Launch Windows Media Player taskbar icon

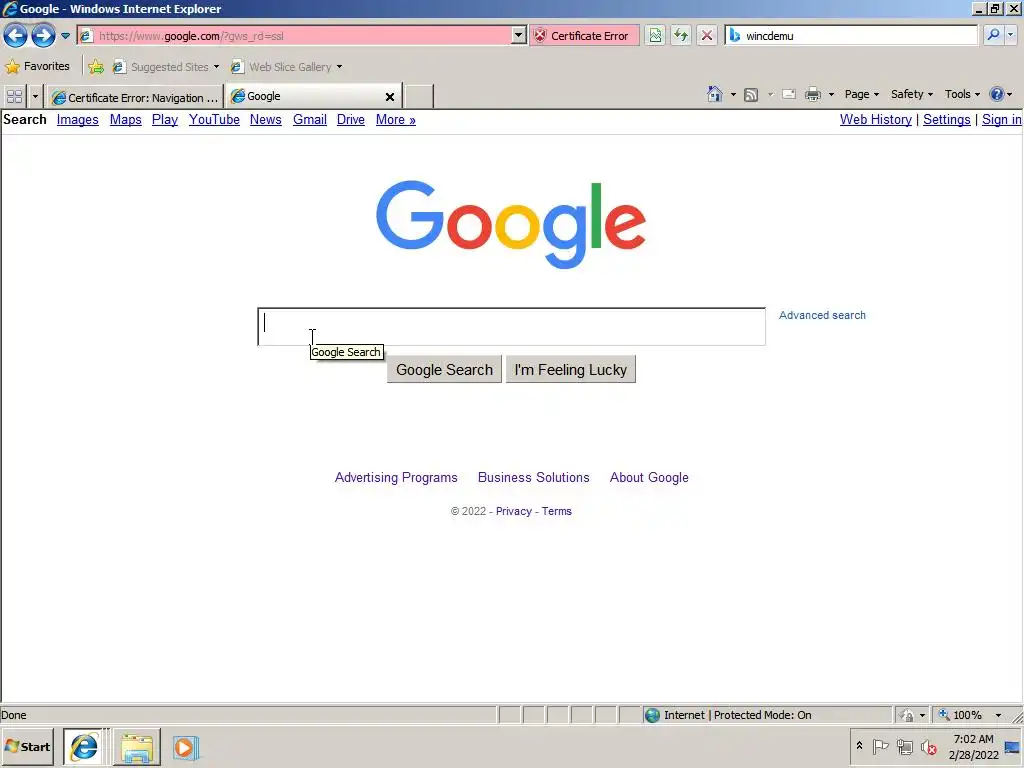185,747
